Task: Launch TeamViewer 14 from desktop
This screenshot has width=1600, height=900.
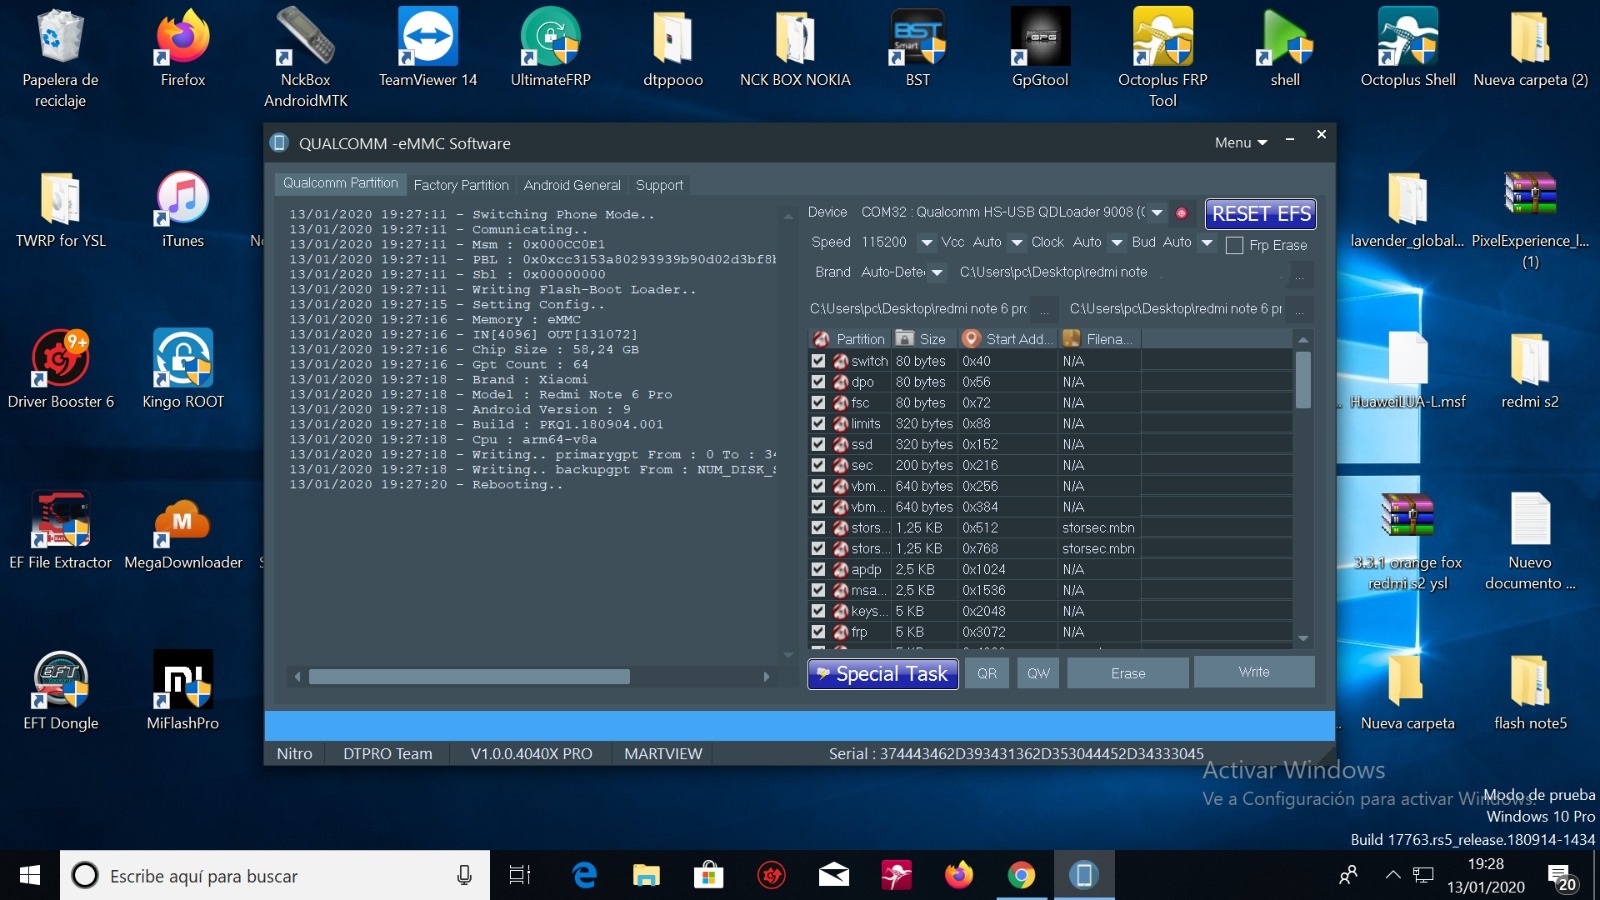Action: click(428, 48)
